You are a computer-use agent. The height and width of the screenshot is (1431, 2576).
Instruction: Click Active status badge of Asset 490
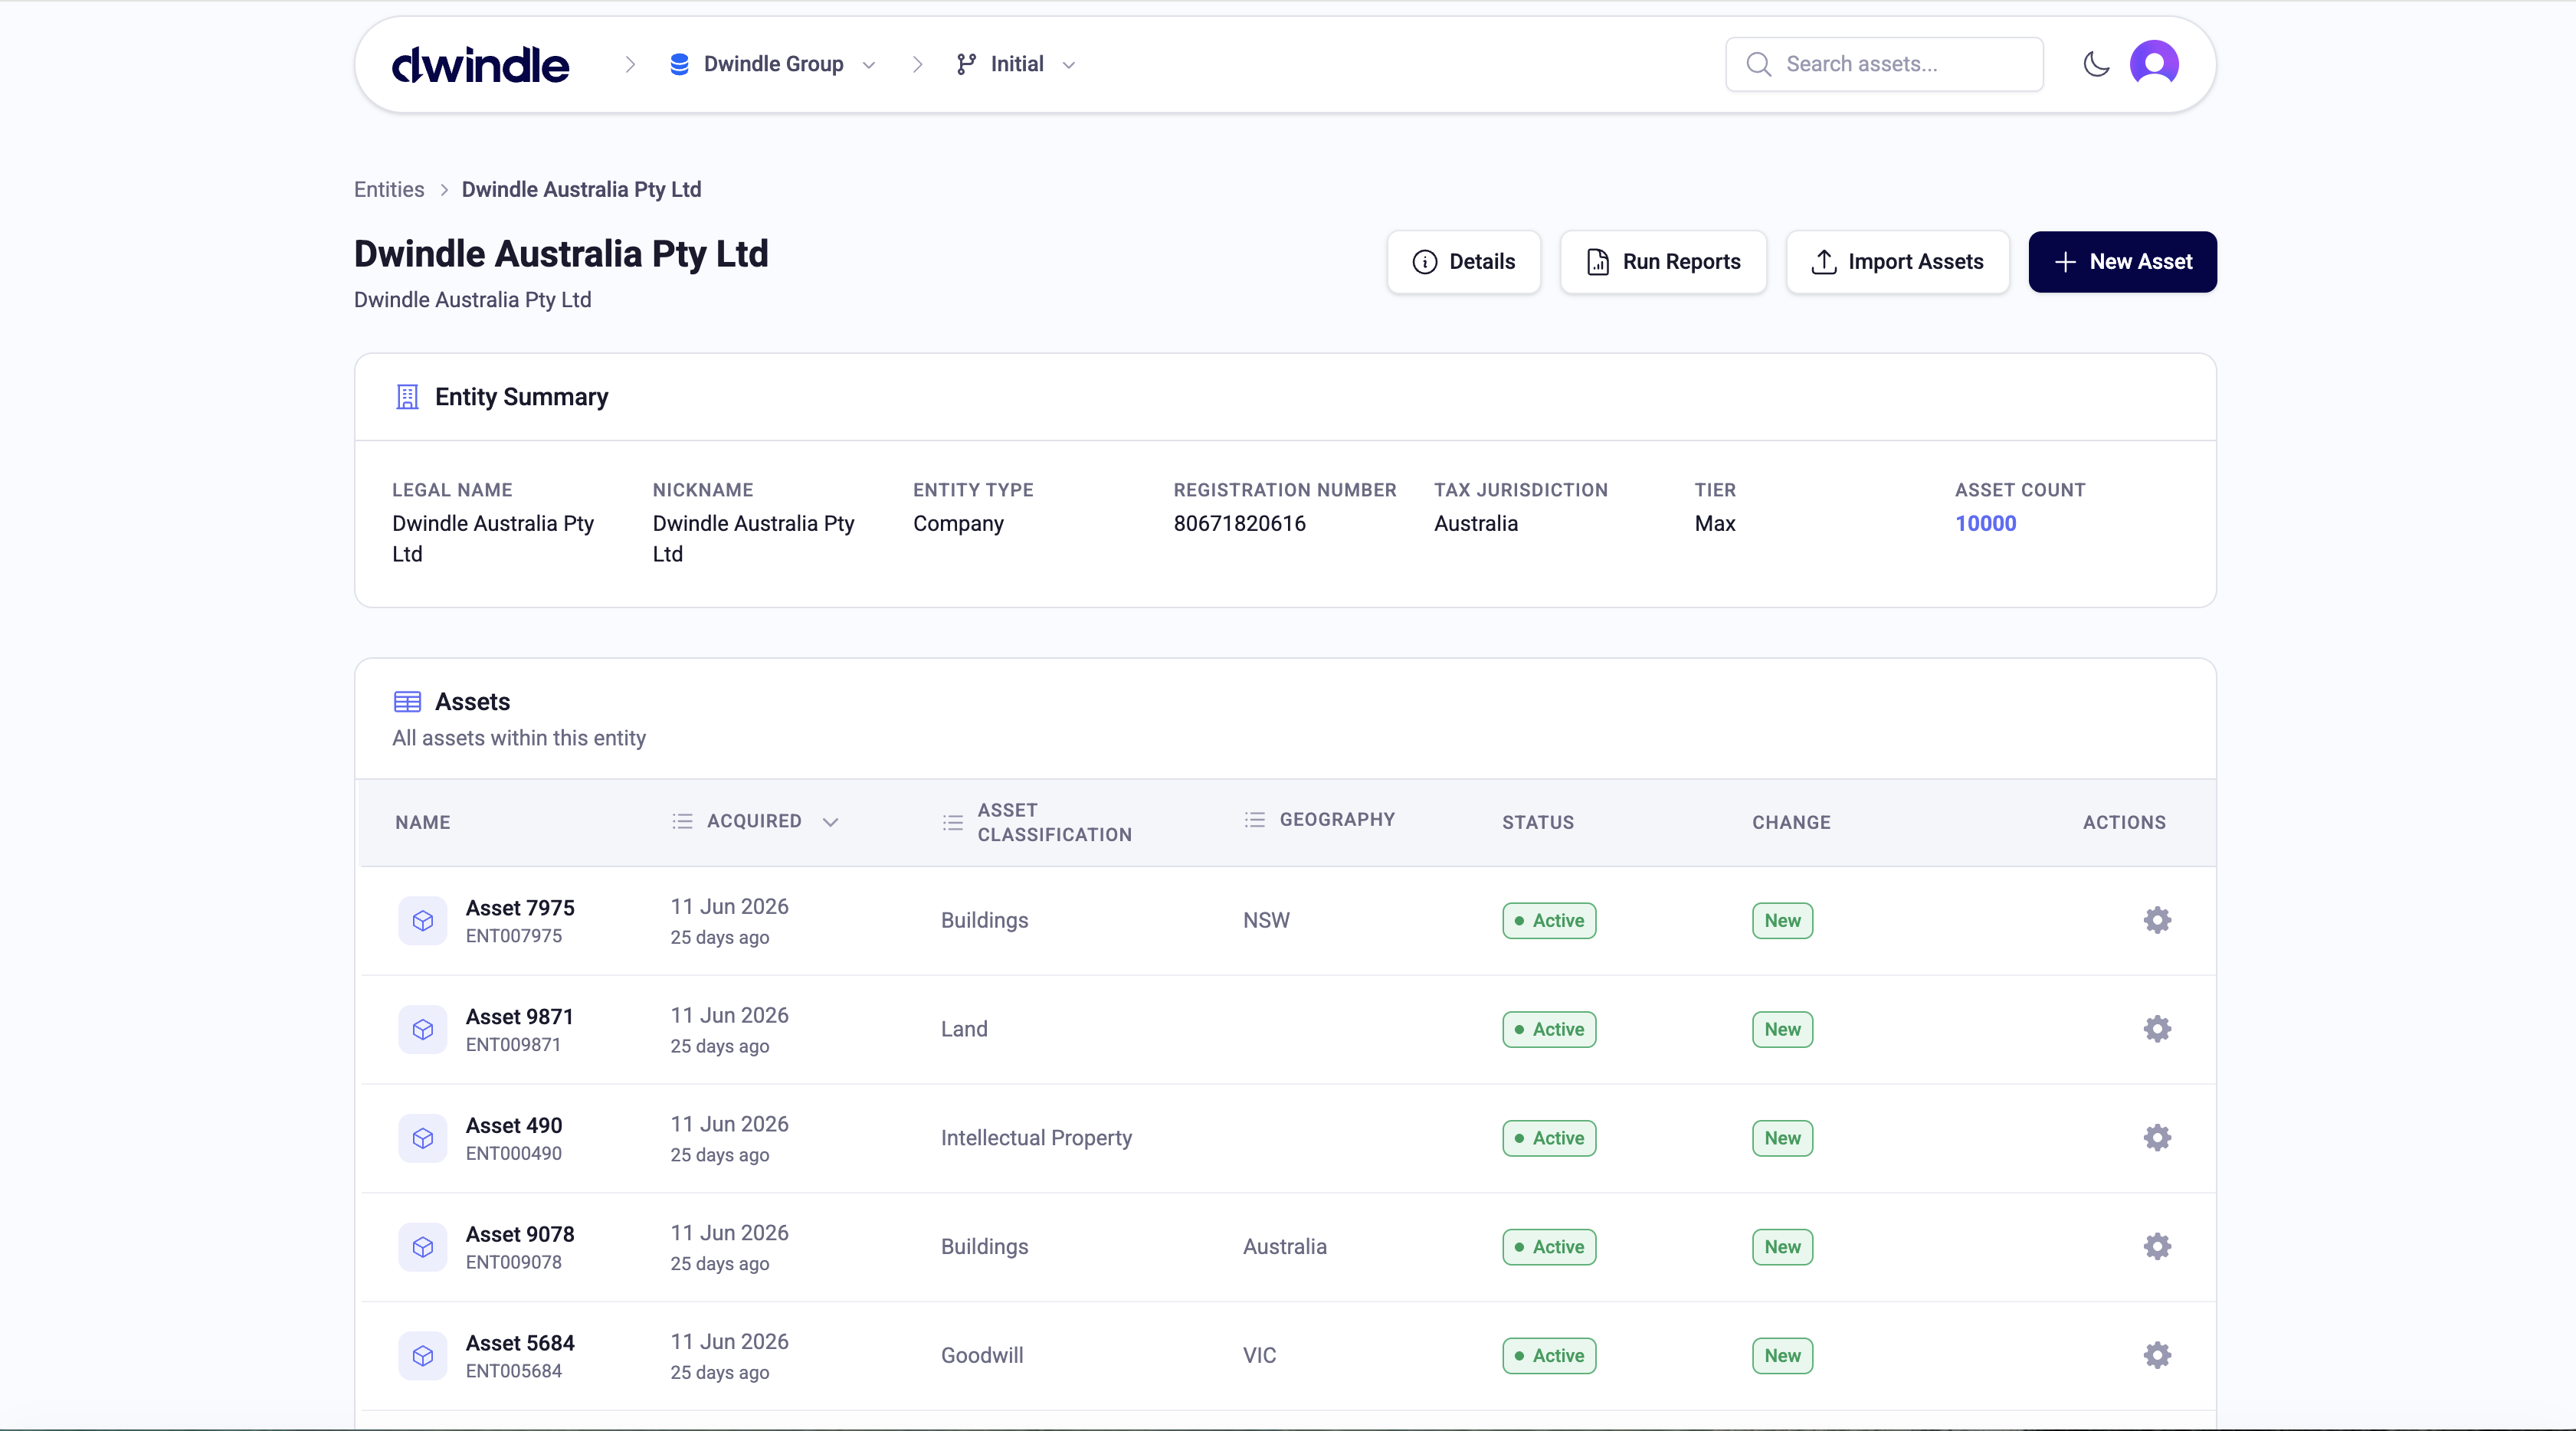[1549, 1139]
